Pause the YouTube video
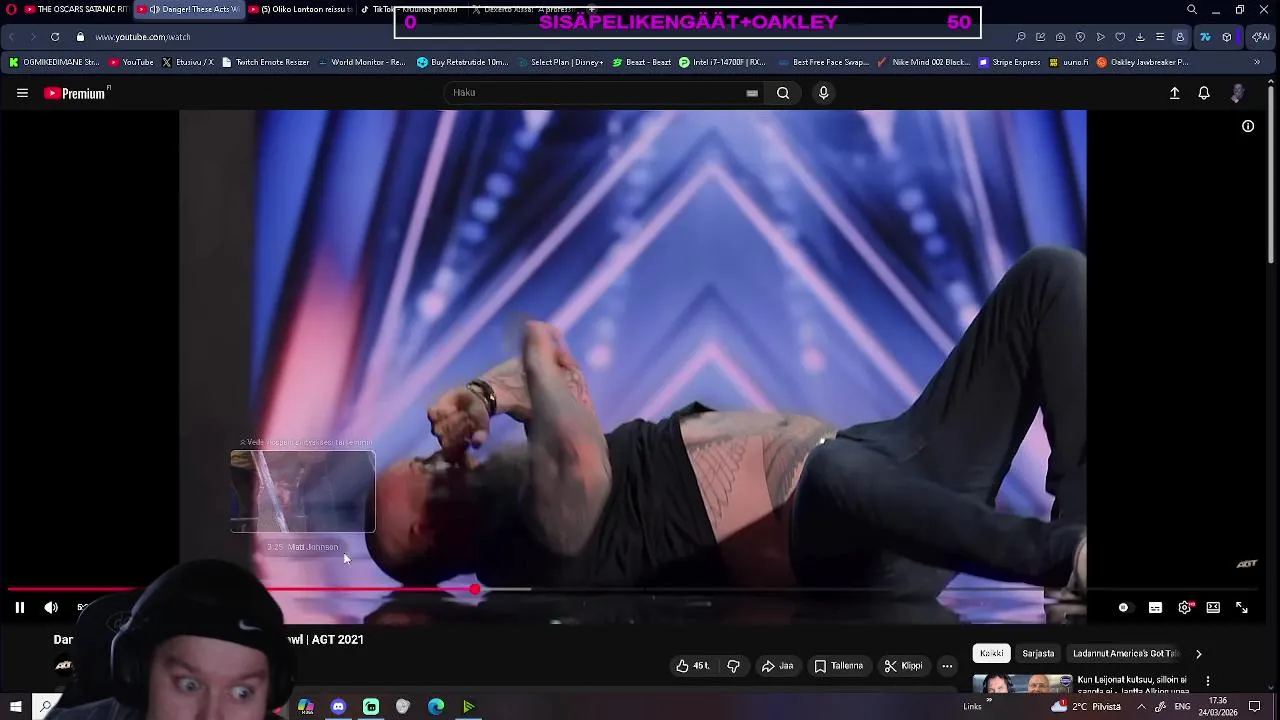 coord(19,607)
